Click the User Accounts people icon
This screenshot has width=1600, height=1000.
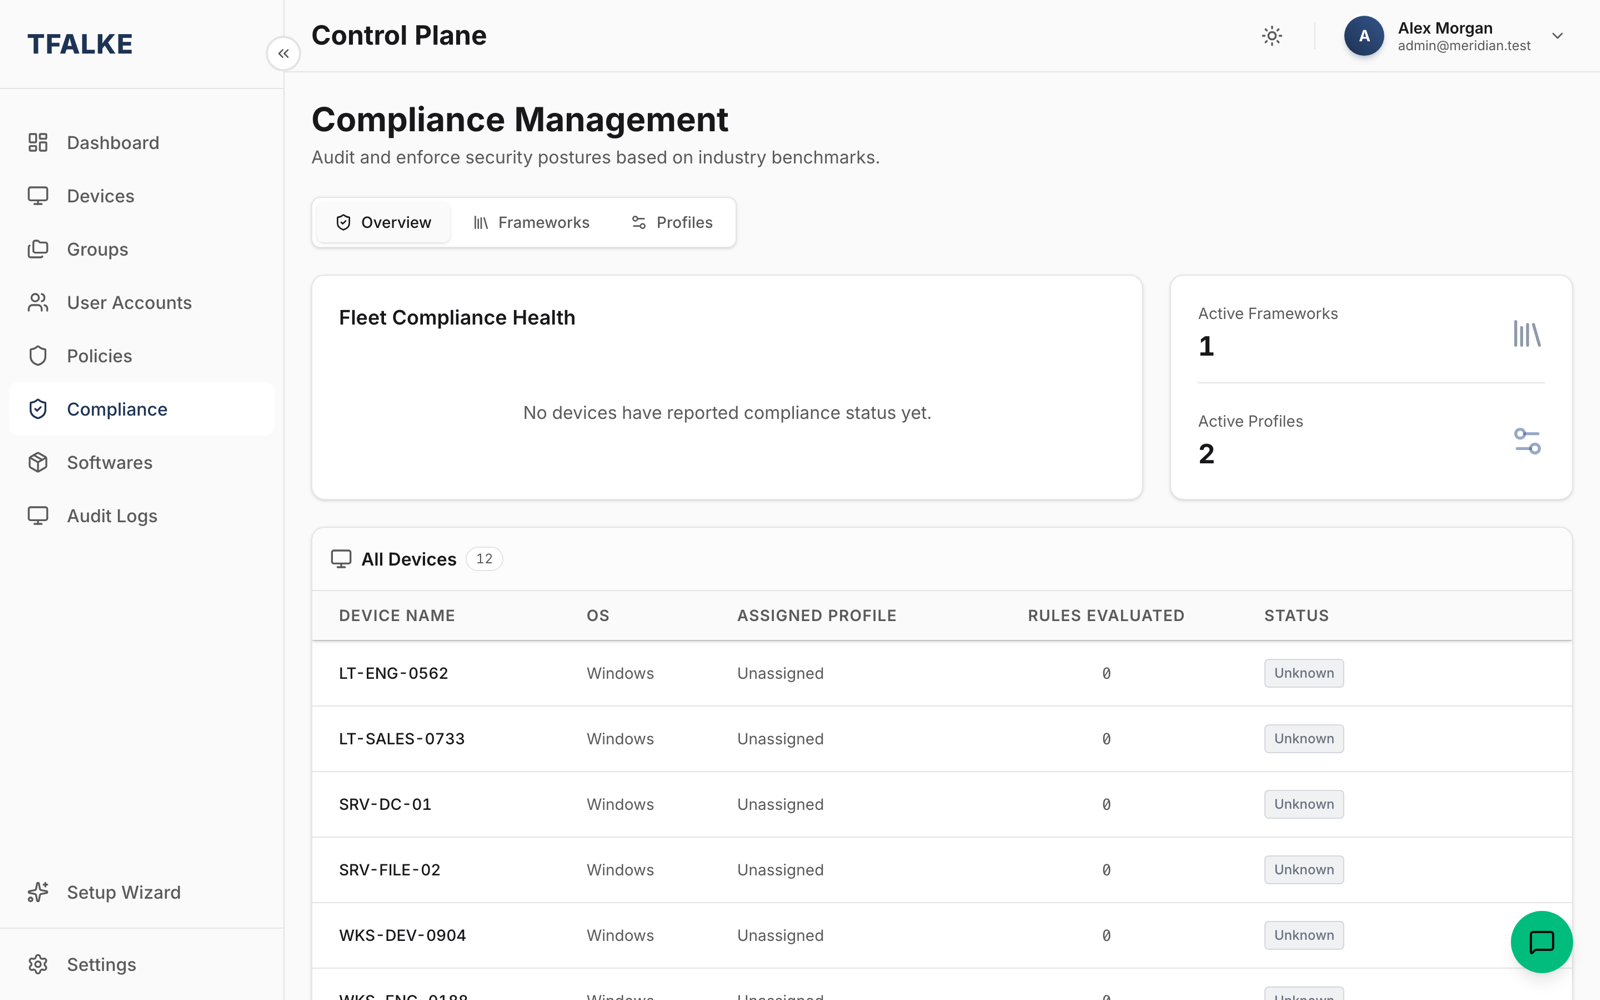click(38, 303)
